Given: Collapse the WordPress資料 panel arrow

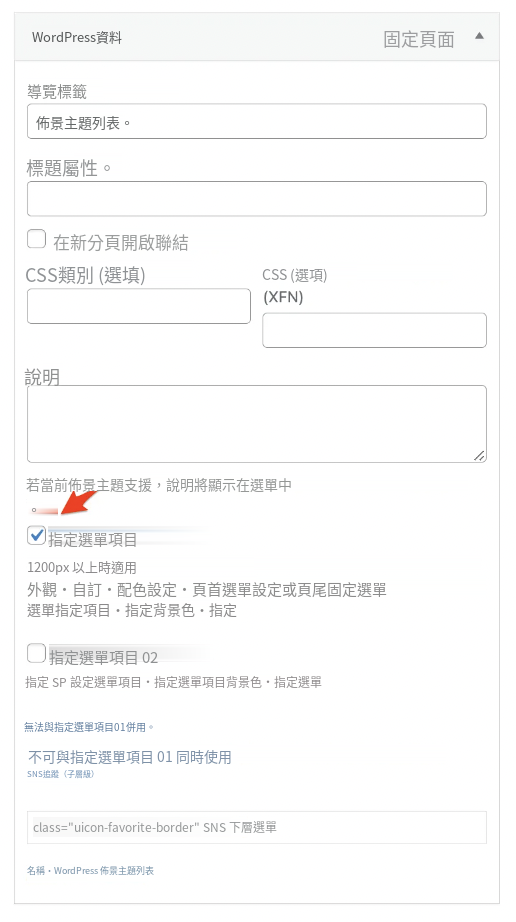Looking at the screenshot, I should tap(480, 36).
